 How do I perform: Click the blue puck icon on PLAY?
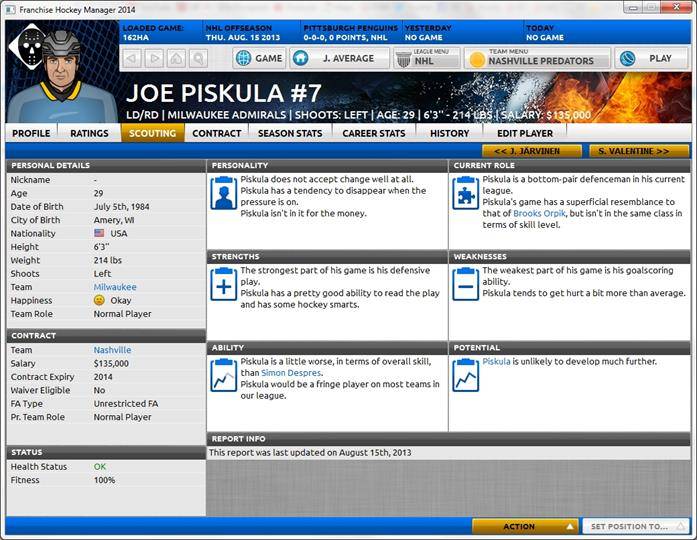[628, 58]
